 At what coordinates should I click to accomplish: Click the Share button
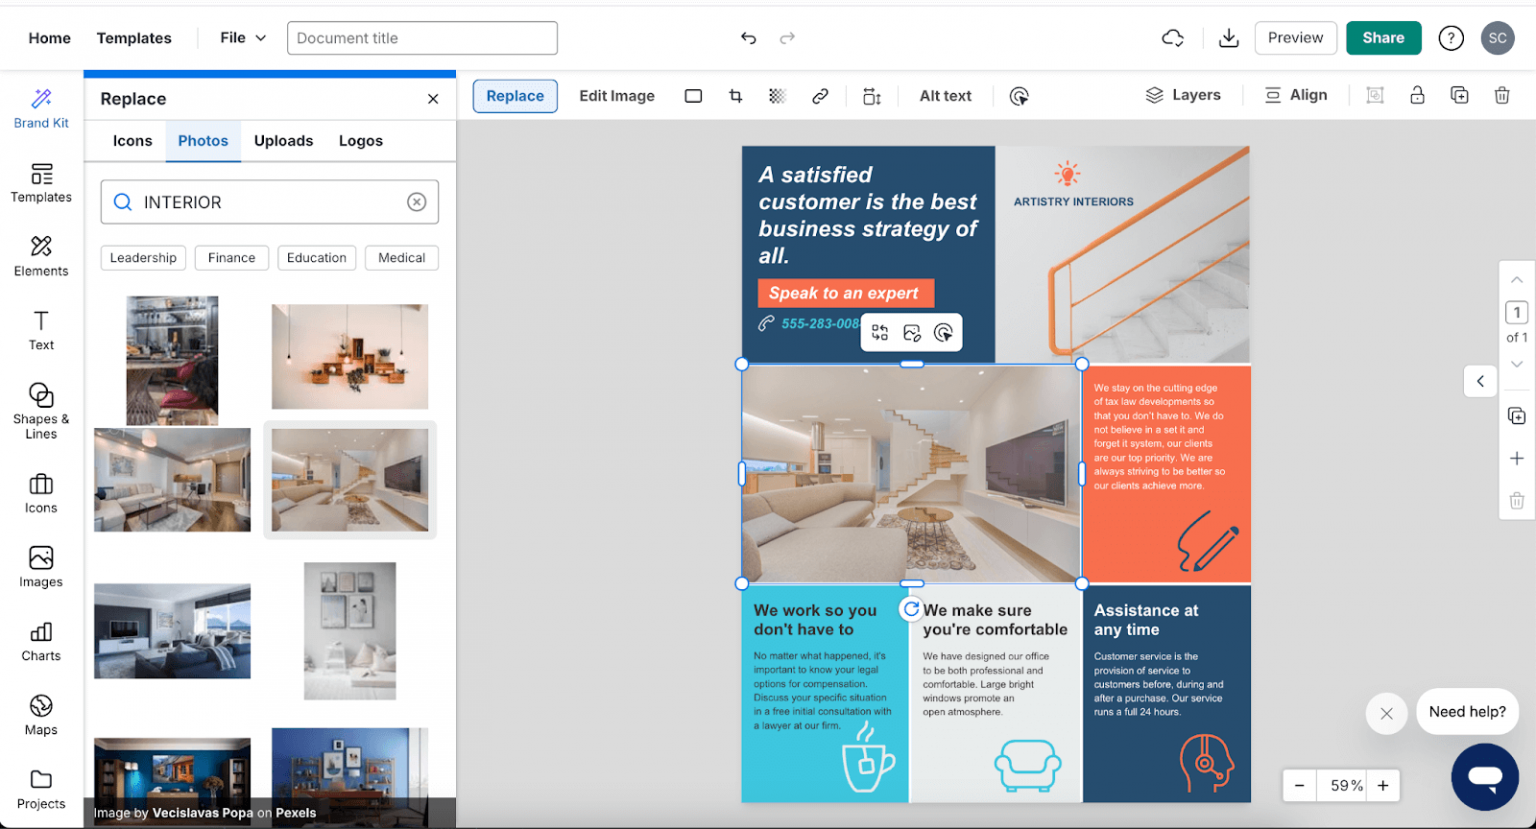pos(1383,37)
